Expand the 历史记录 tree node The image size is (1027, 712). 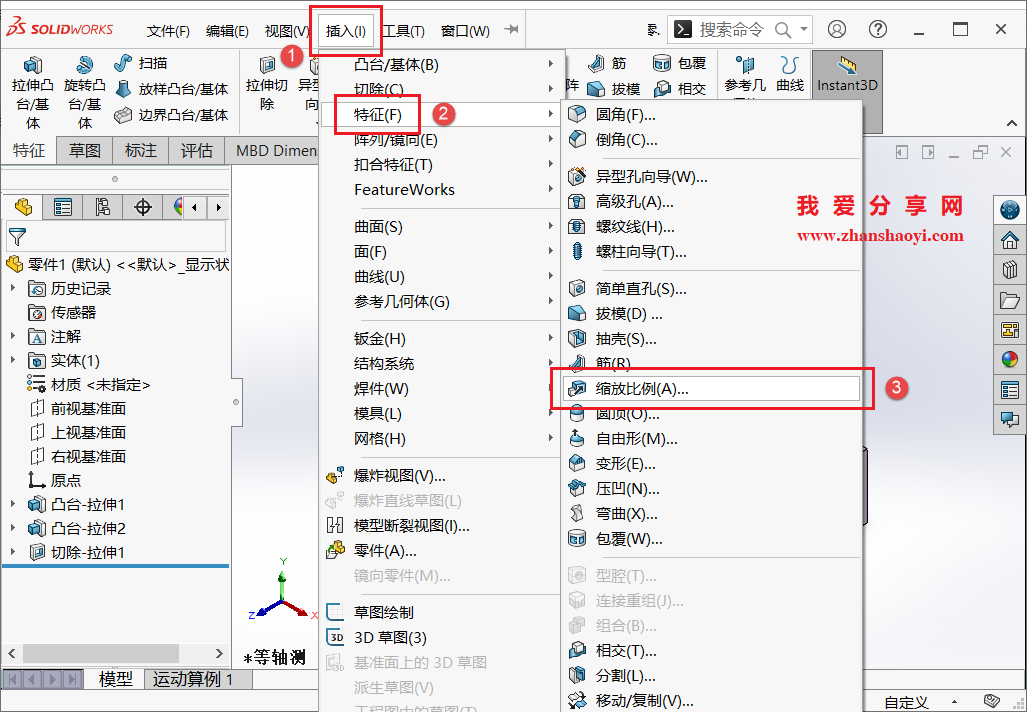pyautogui.click(x=13, y=288)
